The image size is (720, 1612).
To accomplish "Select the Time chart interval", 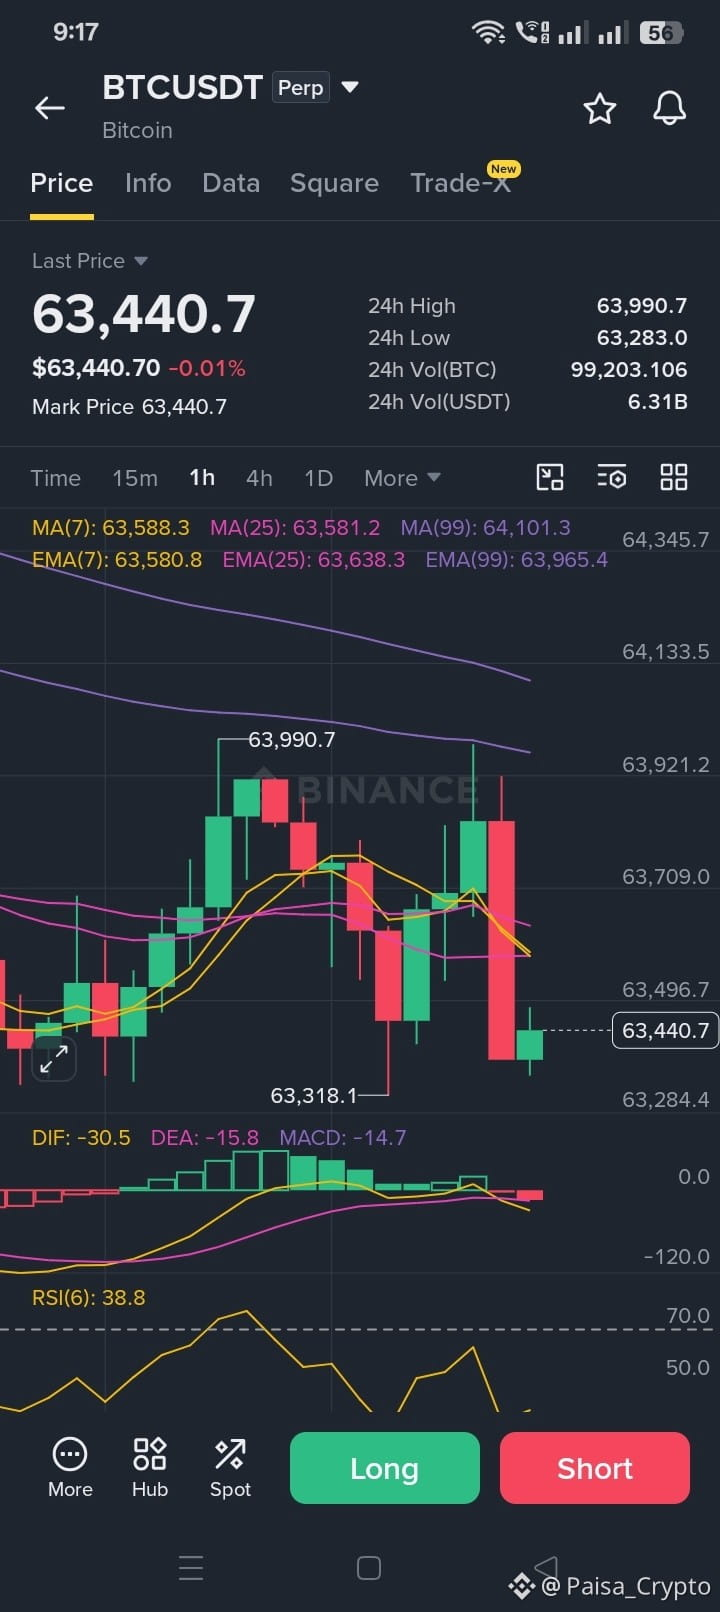I will (55, 478).
